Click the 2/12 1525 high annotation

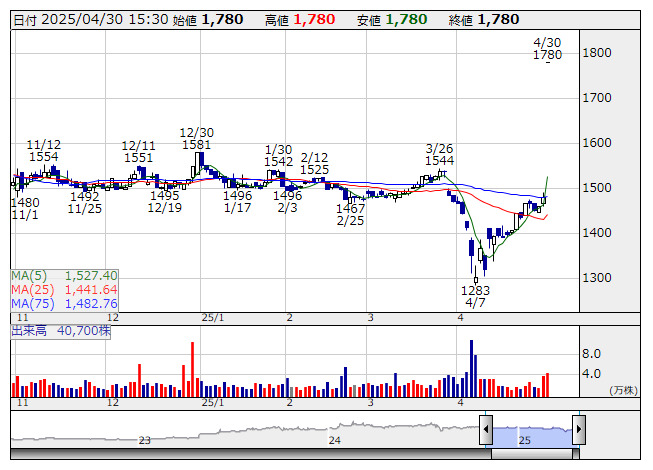click(x=314, y=164)
